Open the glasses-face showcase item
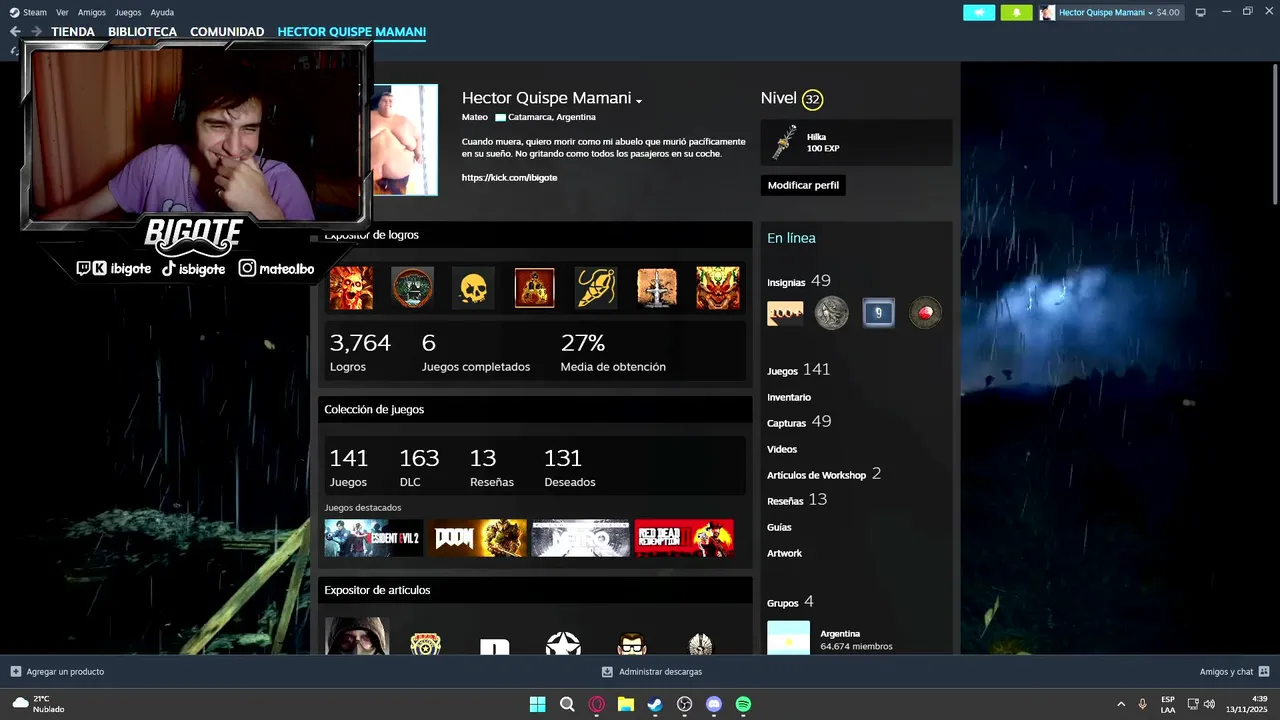This screenshot has height=720, width=1280. [632, 644]
